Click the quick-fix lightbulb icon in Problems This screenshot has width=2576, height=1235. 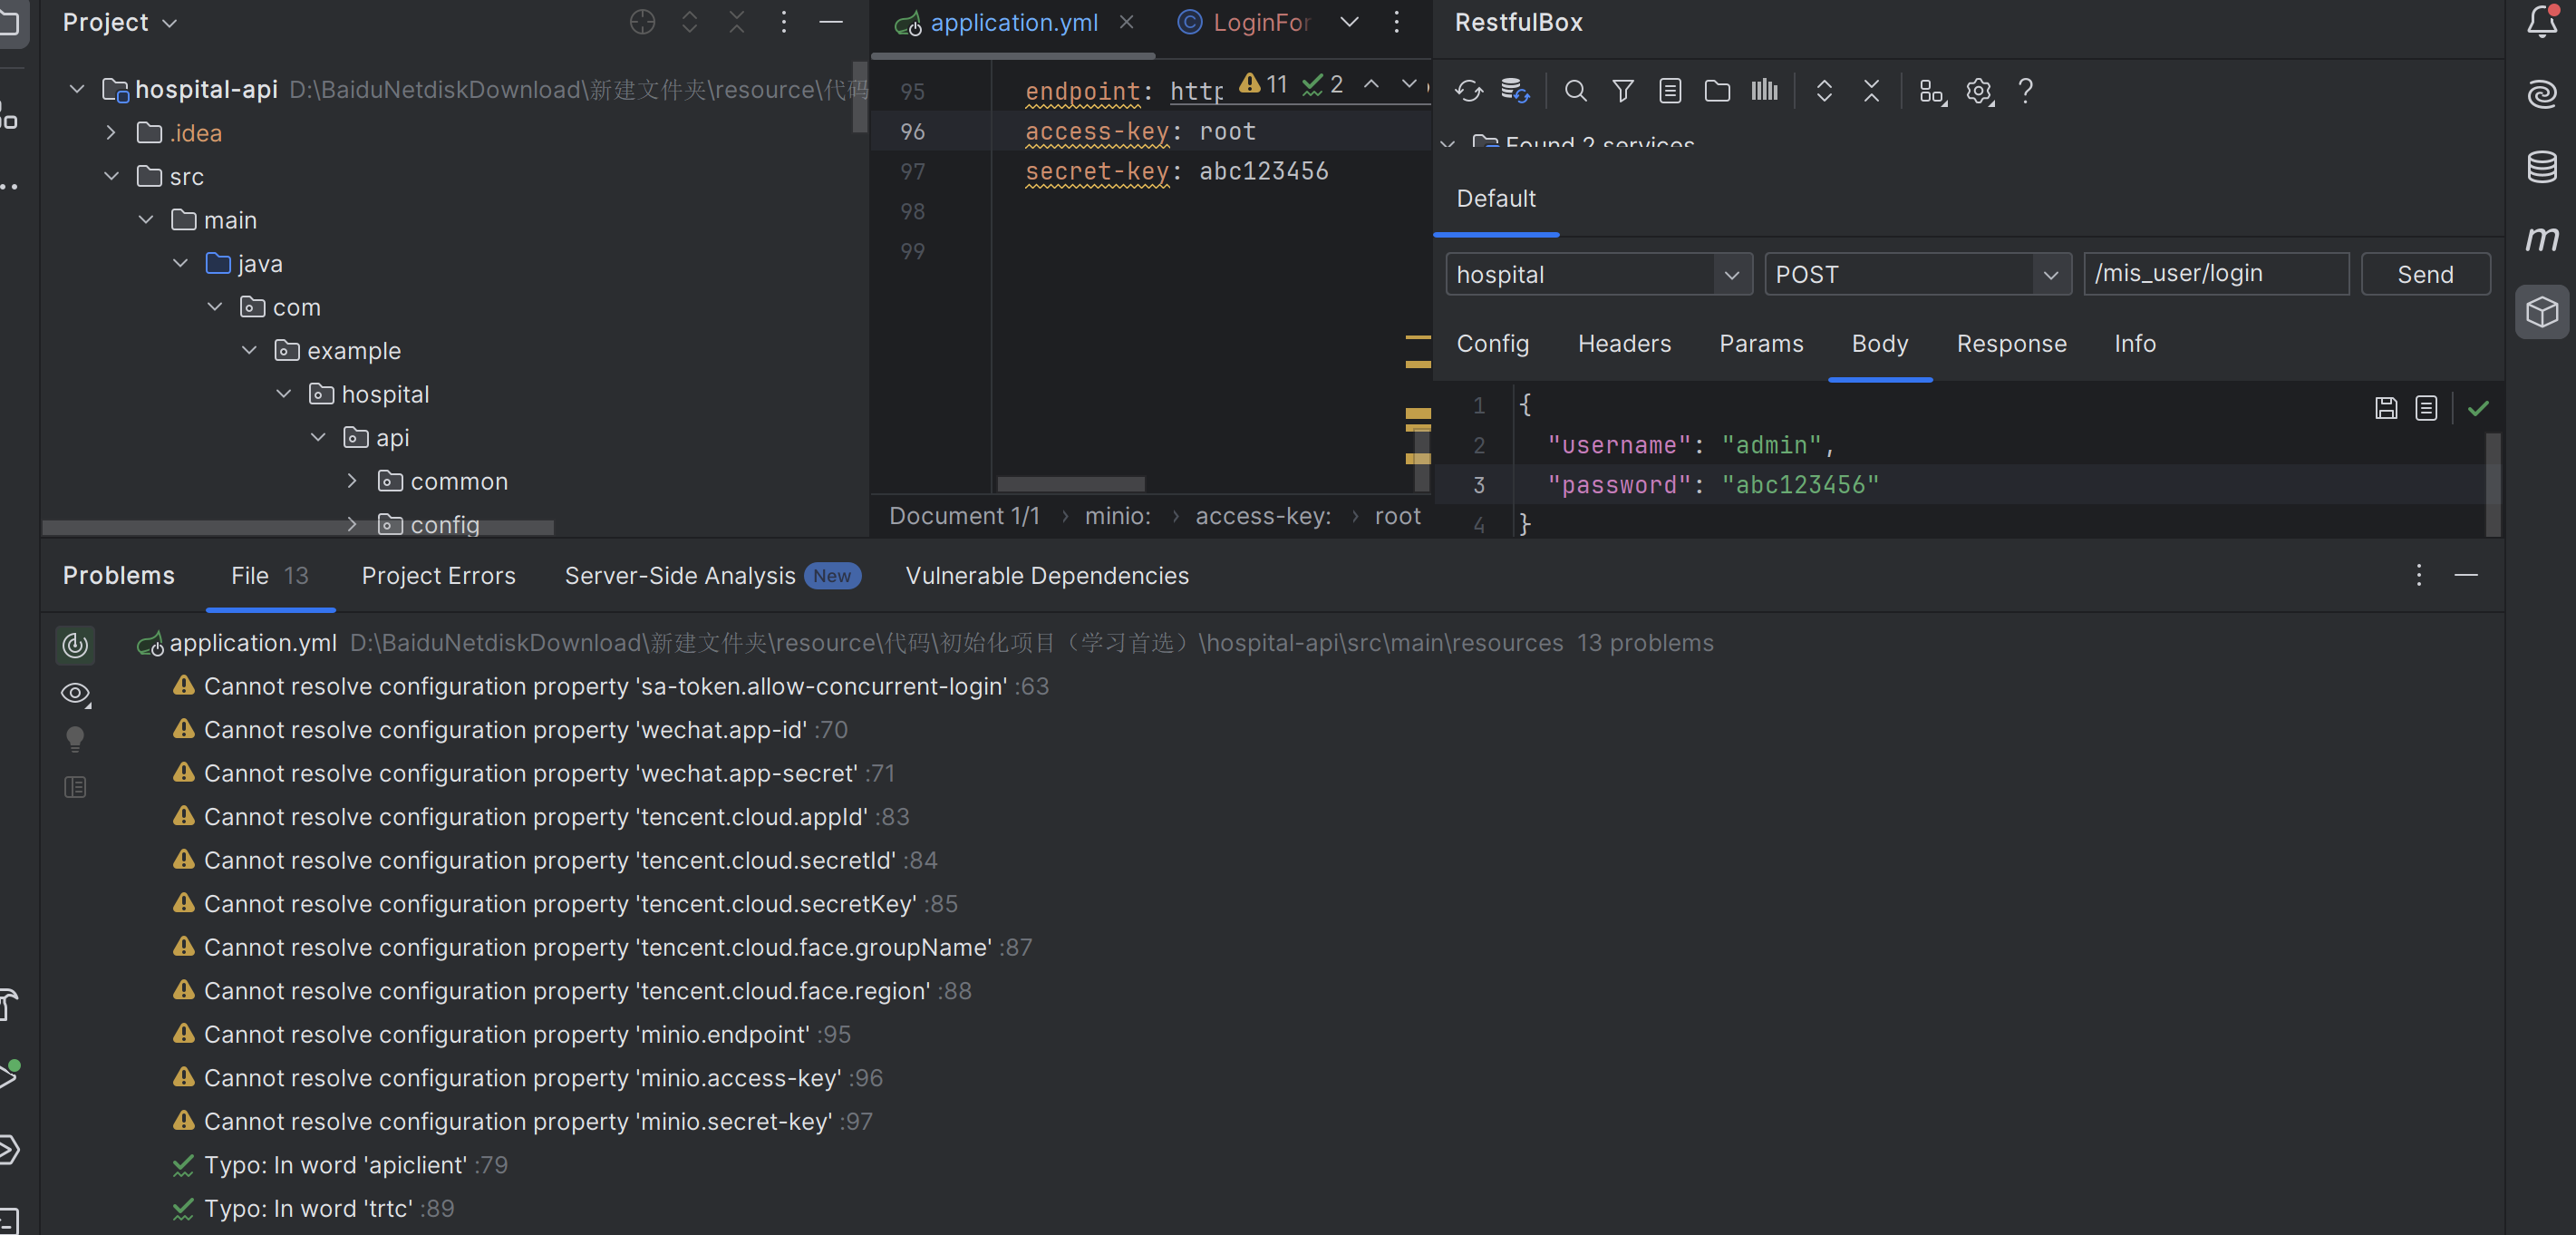[x=75, y=739]
